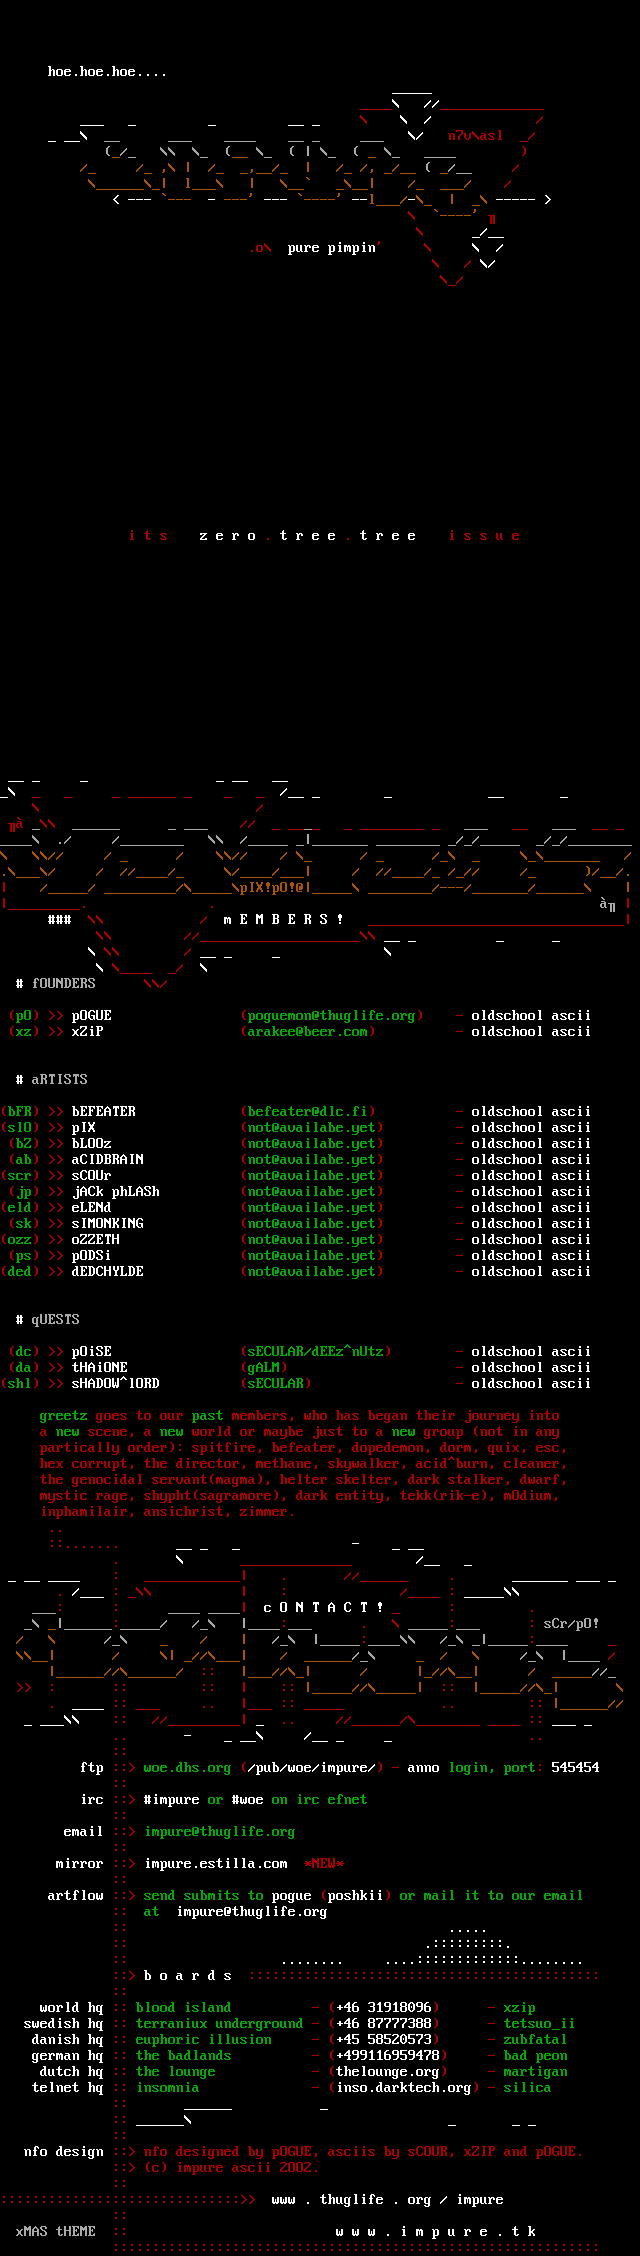The width and height of the screenshot is (640, 2256).
Task: Select the thelounge.org dutch hq address
Action: coord(387,2071)
